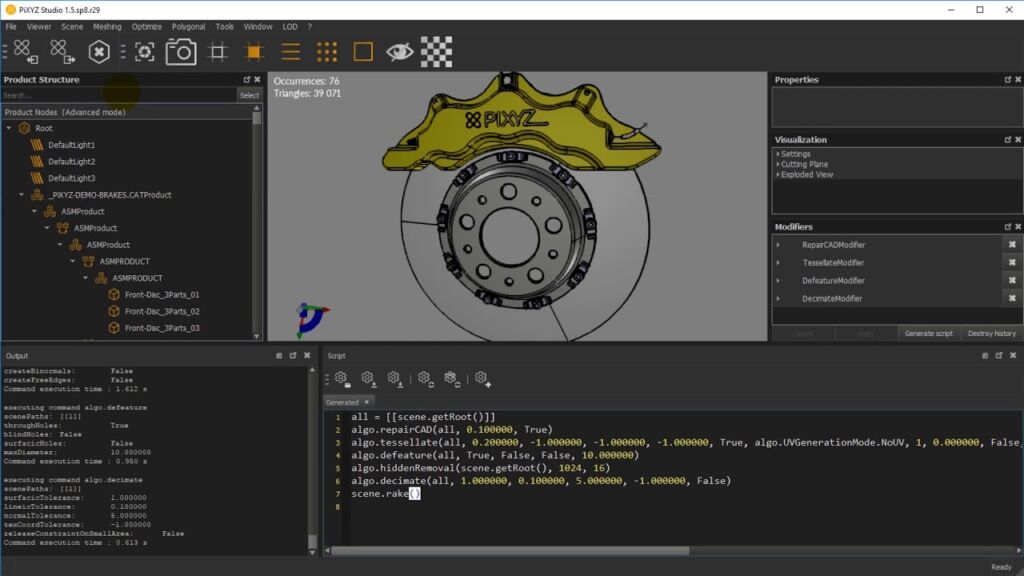Click the open script gear-folder icon
The height and width of the screenshot is (576, 1024).
click(341, 379)
